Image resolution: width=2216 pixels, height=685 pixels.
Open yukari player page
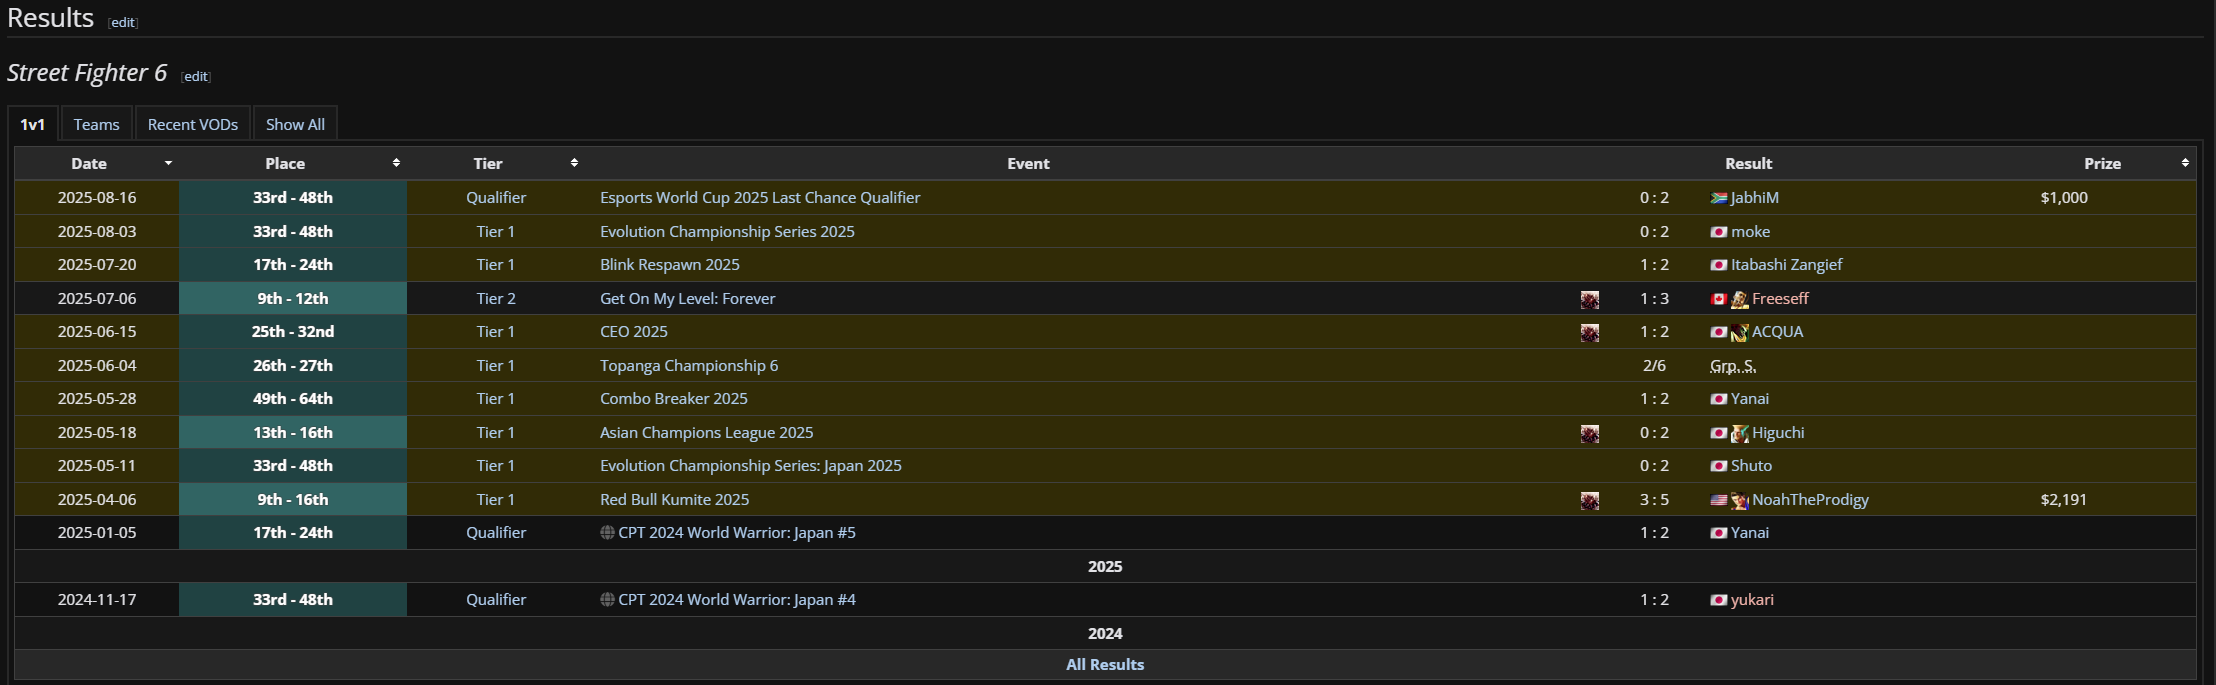pos(1752,600)
